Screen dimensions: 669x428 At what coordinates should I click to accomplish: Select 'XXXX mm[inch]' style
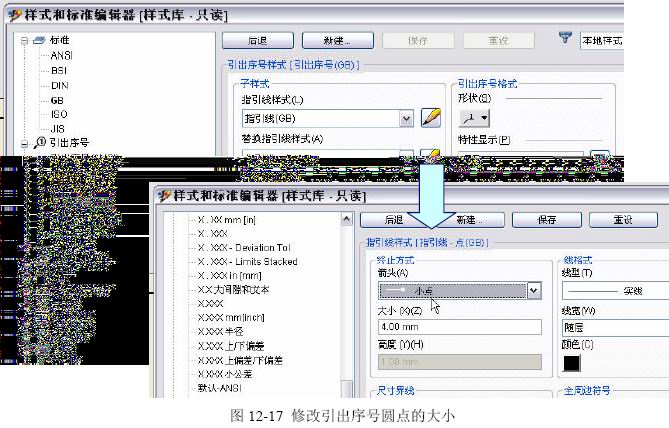[231, 317]
